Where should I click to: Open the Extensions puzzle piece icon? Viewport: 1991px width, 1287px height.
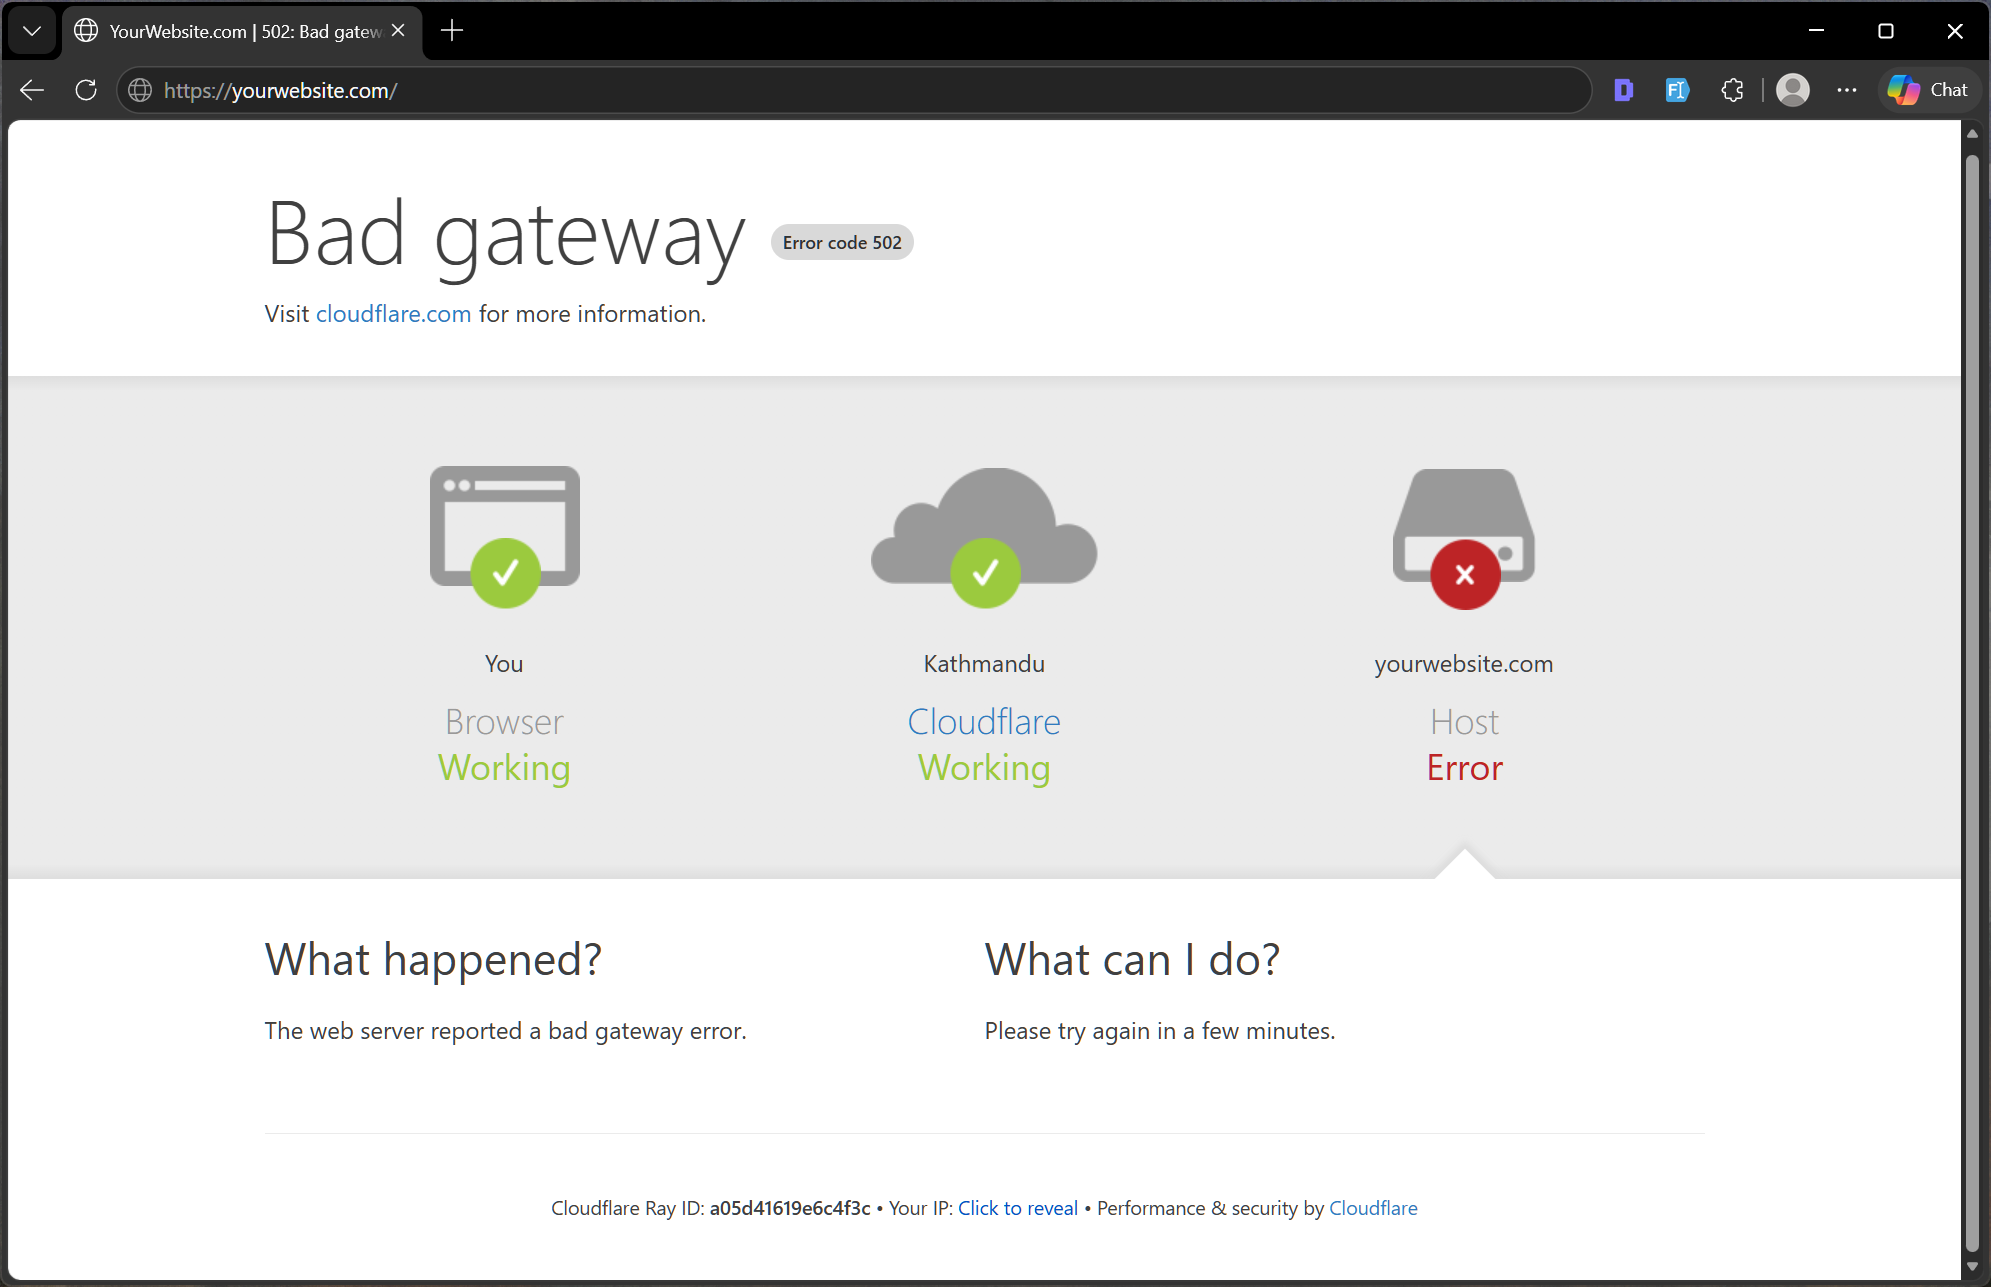(x=1733, y=90)
